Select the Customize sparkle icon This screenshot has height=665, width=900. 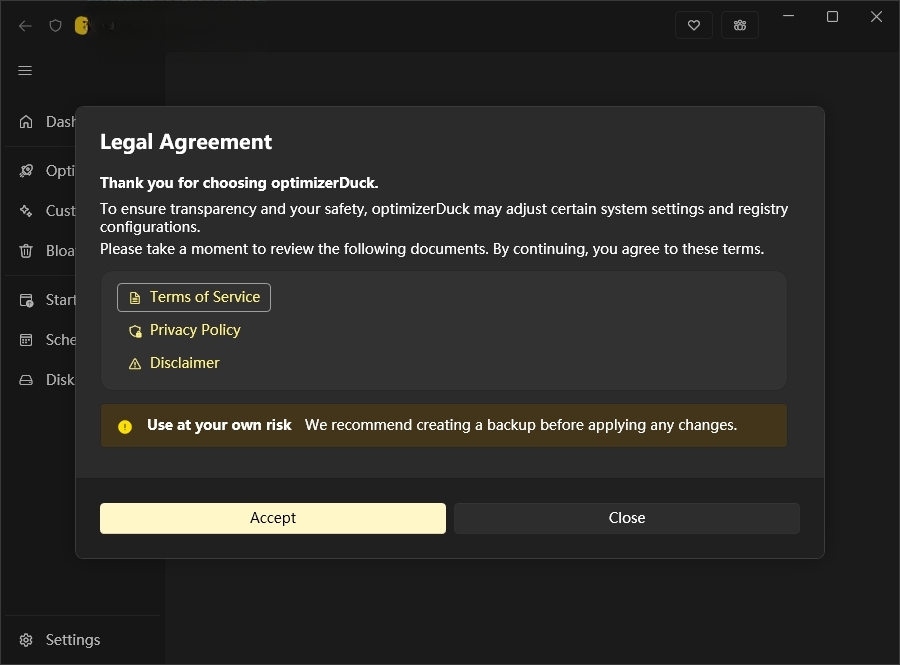point(26,211)
